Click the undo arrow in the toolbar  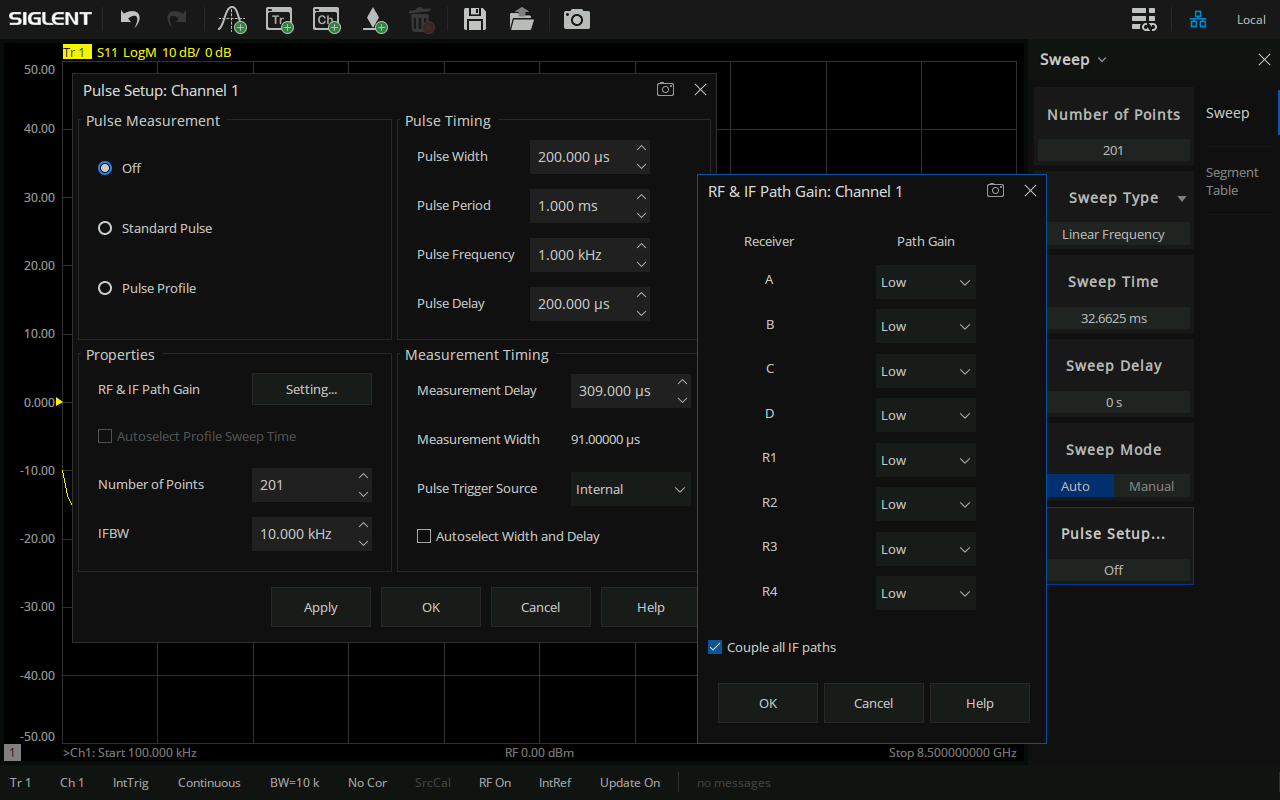click(130, 19)
